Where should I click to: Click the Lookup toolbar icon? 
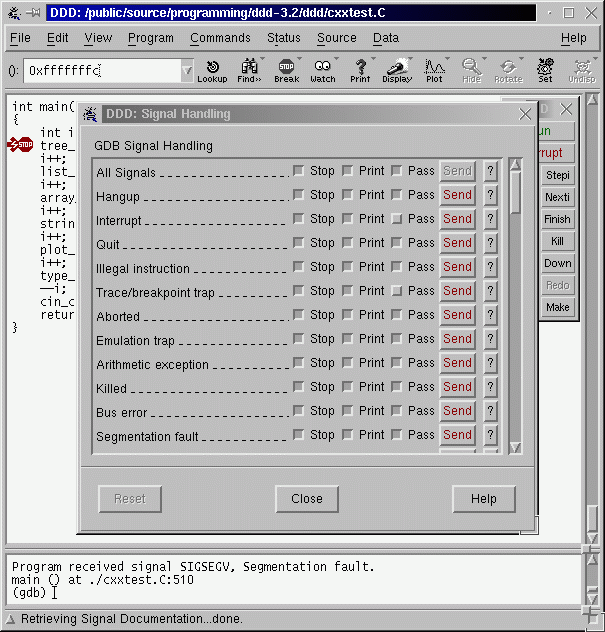pos(211,70)
